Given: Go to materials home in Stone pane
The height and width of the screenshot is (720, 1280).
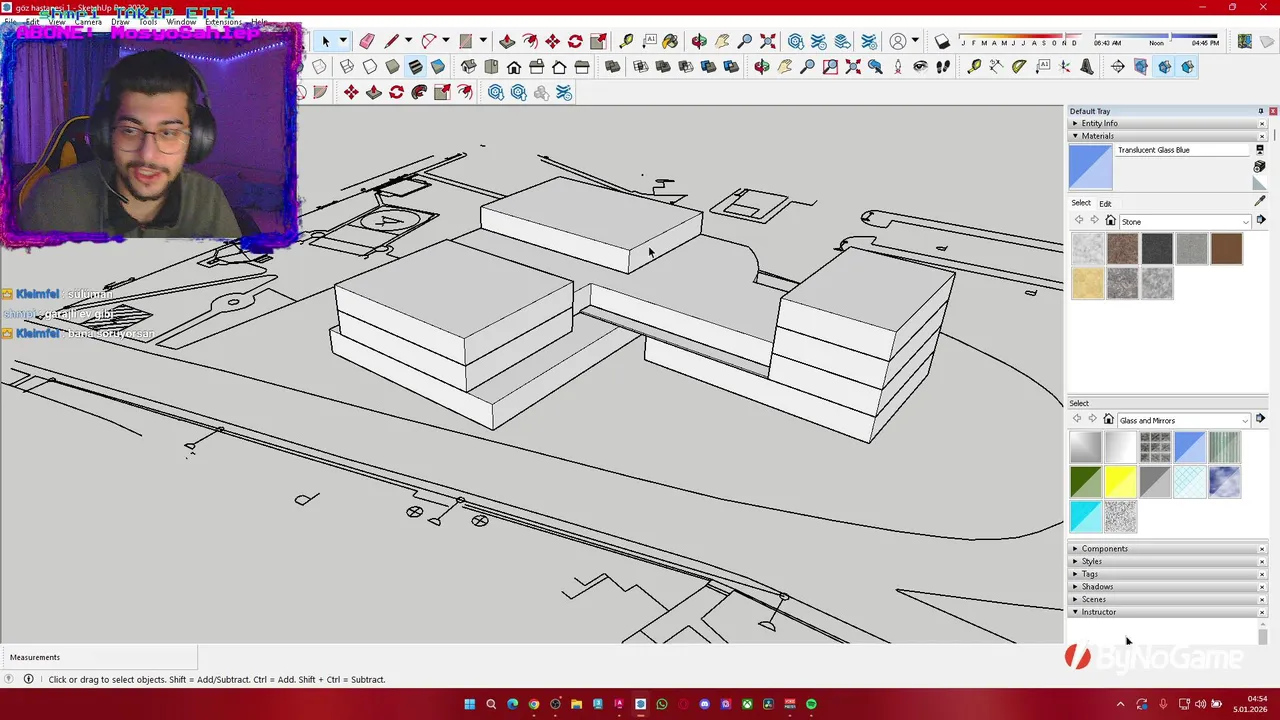Looking at the screenshot, I should (1110, 221).
